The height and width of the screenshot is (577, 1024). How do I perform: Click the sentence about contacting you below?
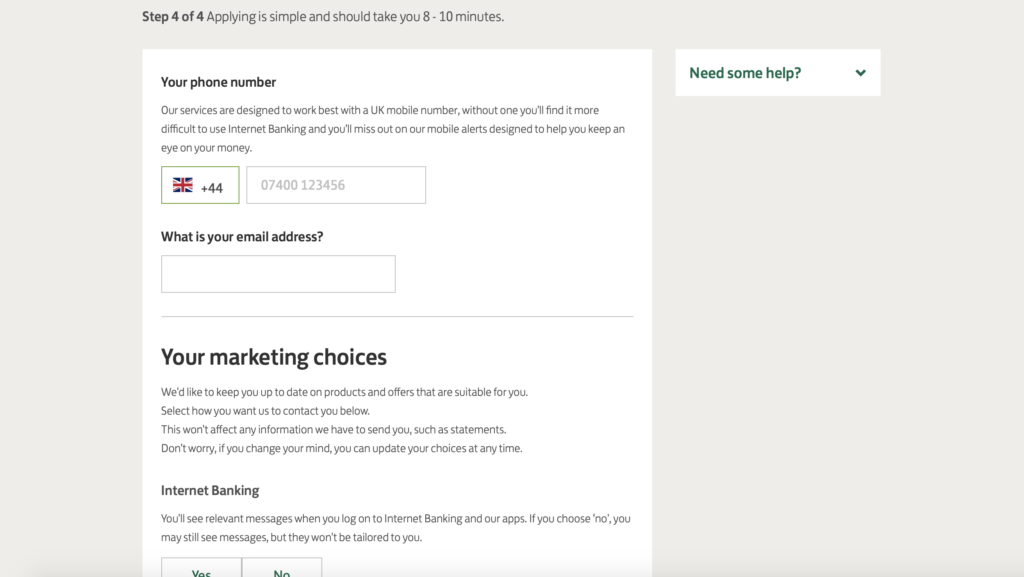coord(265,411)
